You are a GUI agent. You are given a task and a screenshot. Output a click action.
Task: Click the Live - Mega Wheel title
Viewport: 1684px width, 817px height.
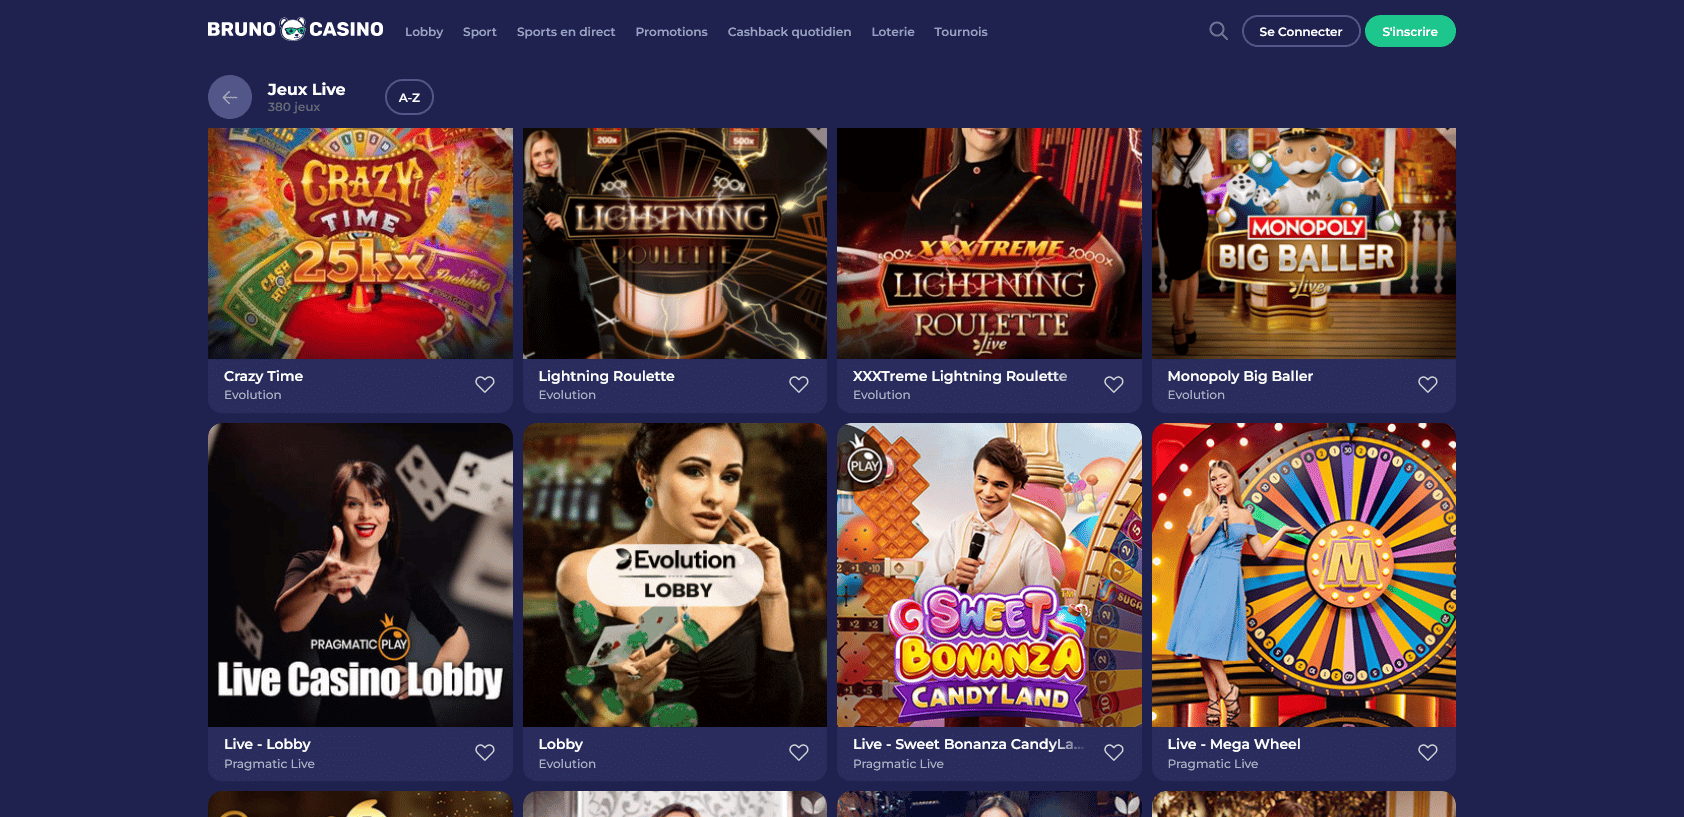(x=1234, y=744)
